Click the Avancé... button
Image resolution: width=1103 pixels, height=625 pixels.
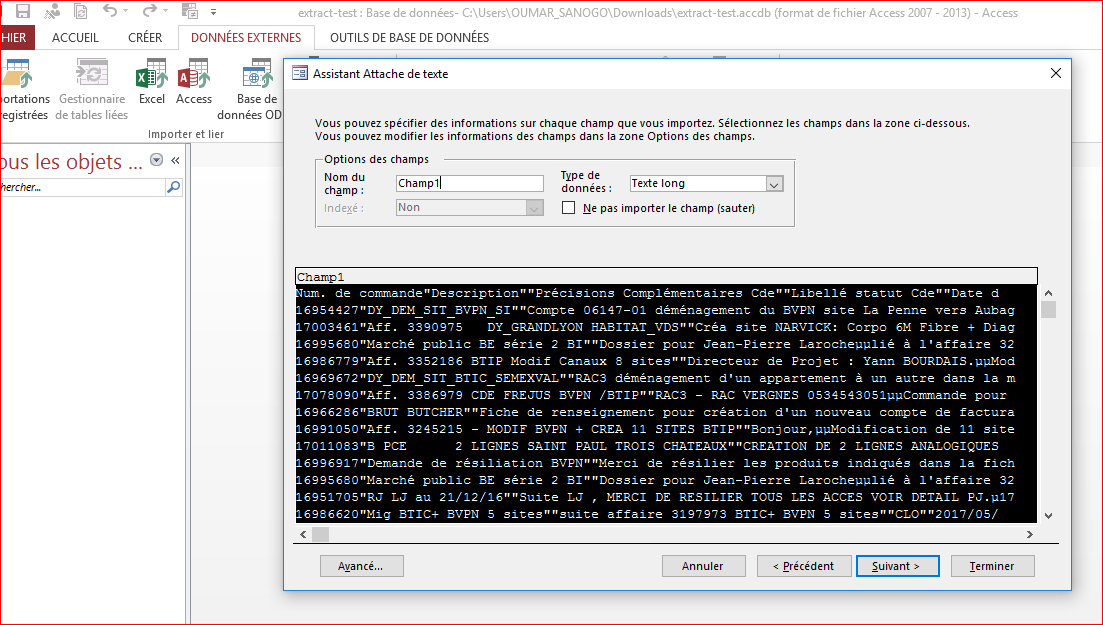[x=362, y=566]
